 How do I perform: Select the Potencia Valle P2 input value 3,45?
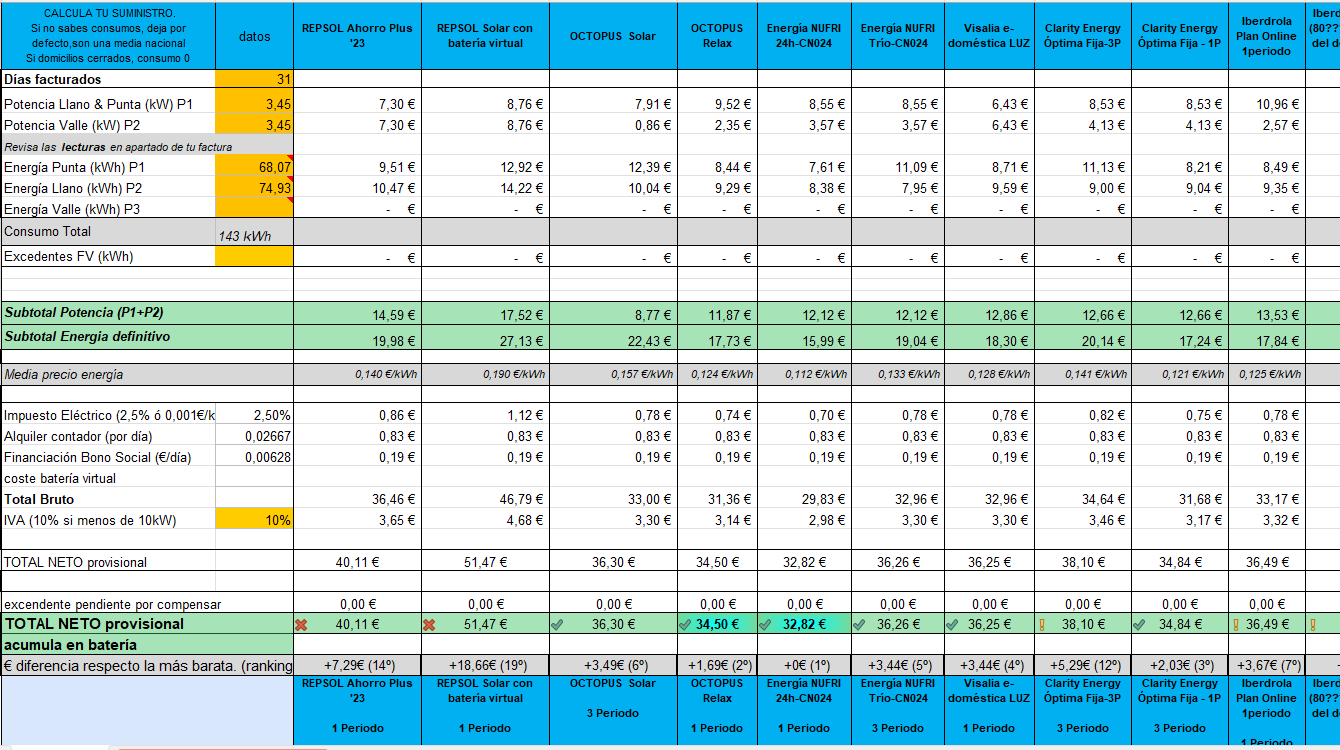click(254, 125)
